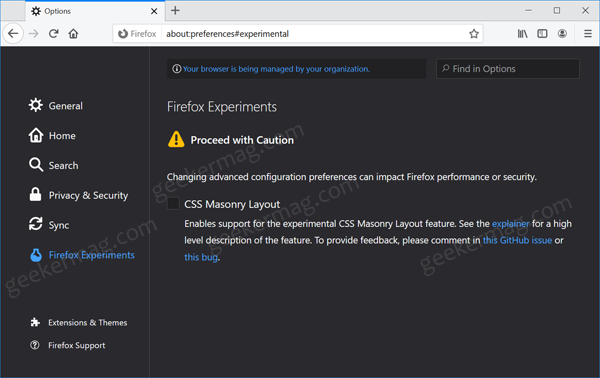Minimize the Firefox window
600x378 pixels.
coord(528,10)
